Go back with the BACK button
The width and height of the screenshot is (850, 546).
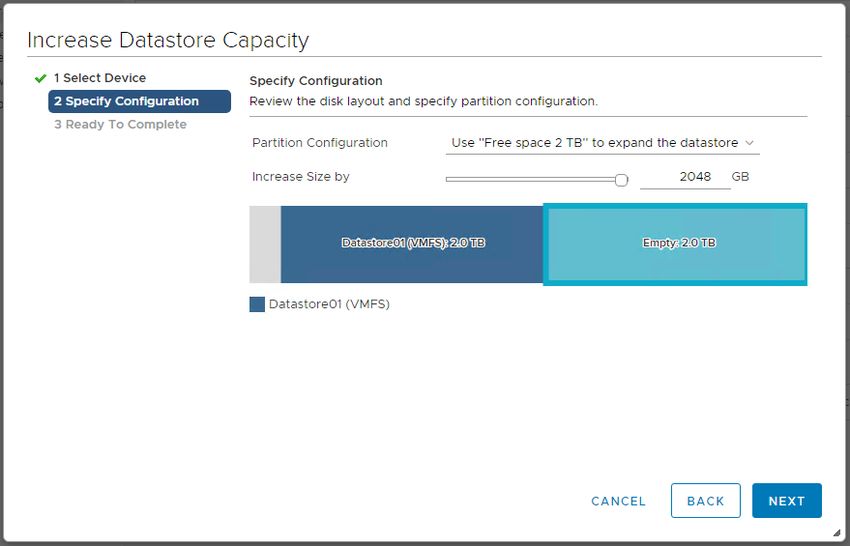click(705, 500)
